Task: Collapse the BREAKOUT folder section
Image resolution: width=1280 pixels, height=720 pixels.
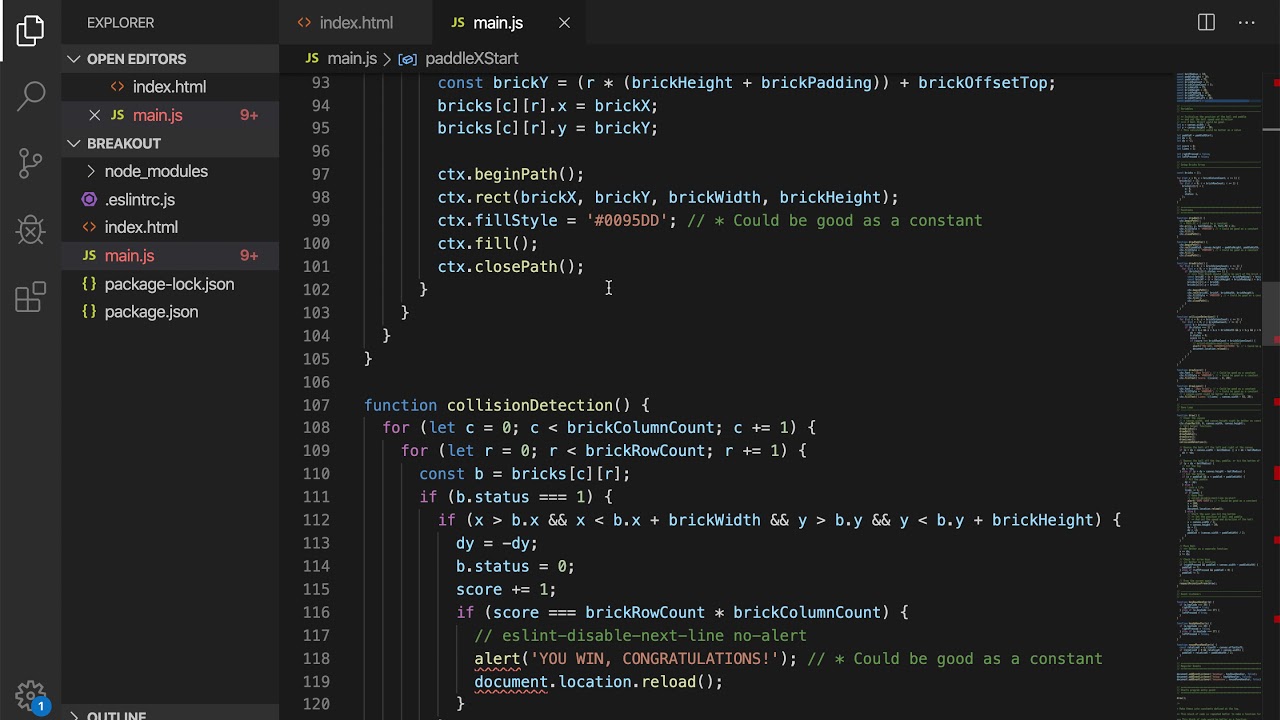Action: [x=170, y=143]
